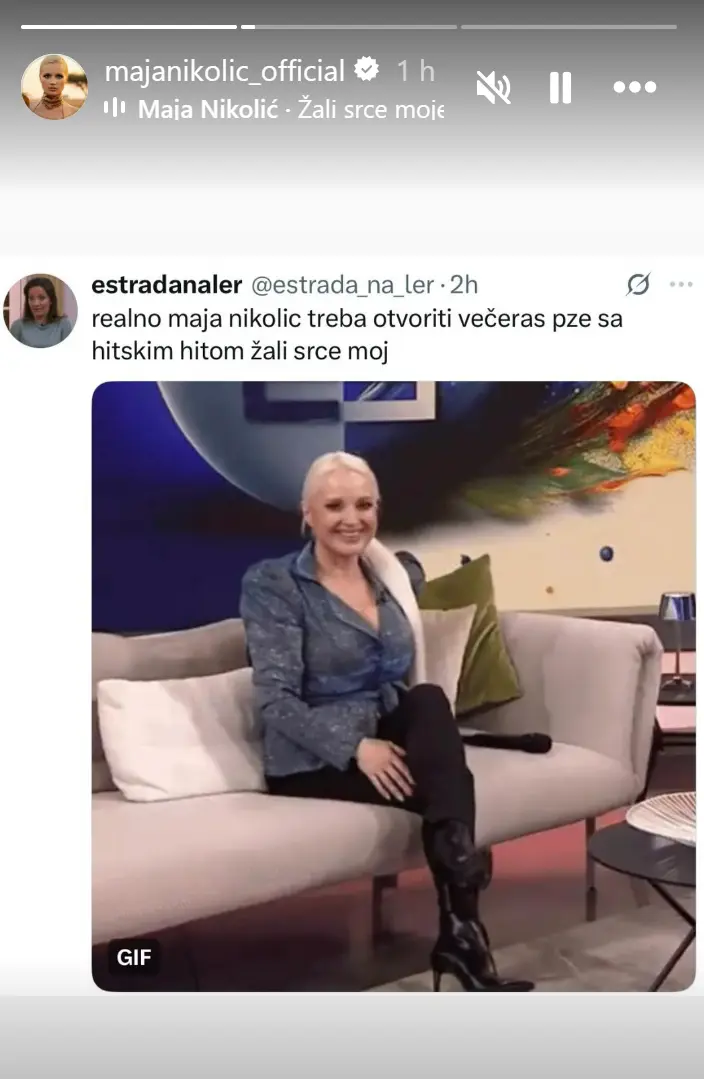Screen dimensions: 704x1079
Task: Select the second story progress segment
Action: pyautogui.click(x=349, y=27)
